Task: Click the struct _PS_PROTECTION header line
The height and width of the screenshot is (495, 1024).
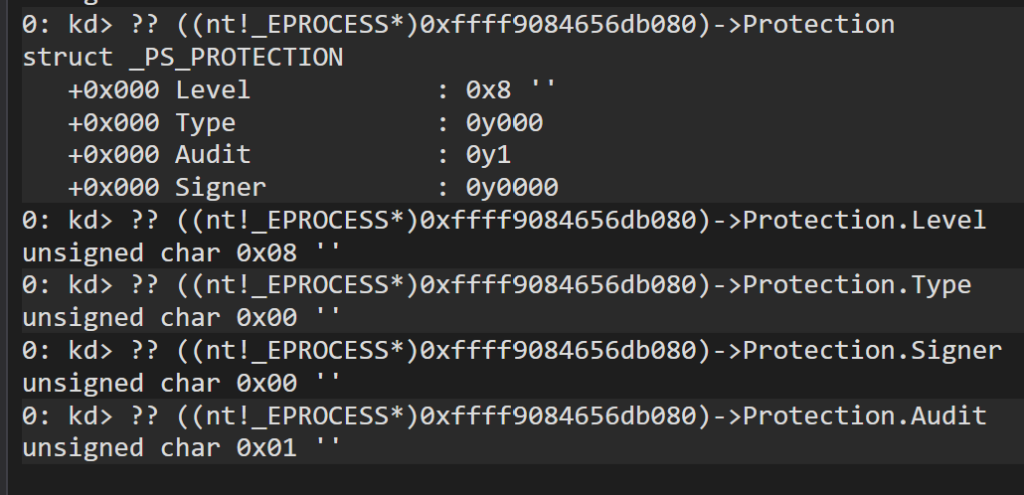Action: (182, 58)
